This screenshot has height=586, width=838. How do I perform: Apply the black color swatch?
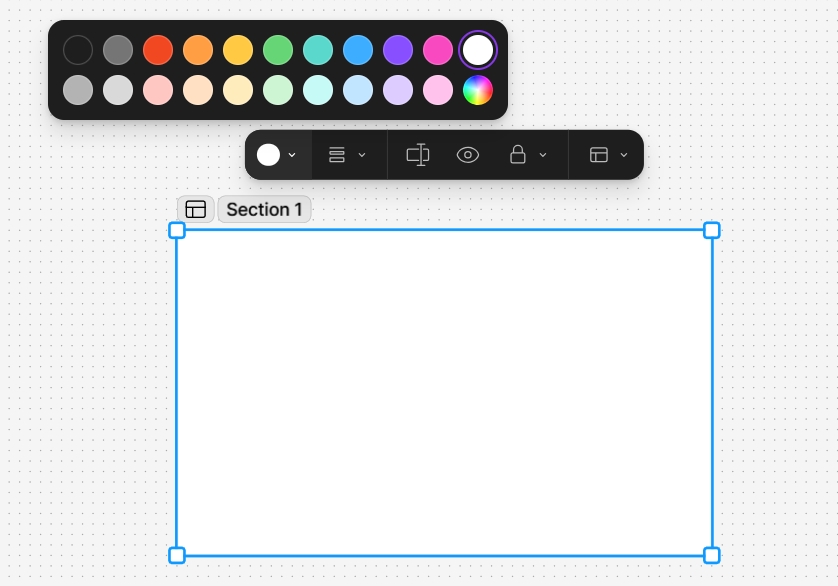click(x=78, y=50)
